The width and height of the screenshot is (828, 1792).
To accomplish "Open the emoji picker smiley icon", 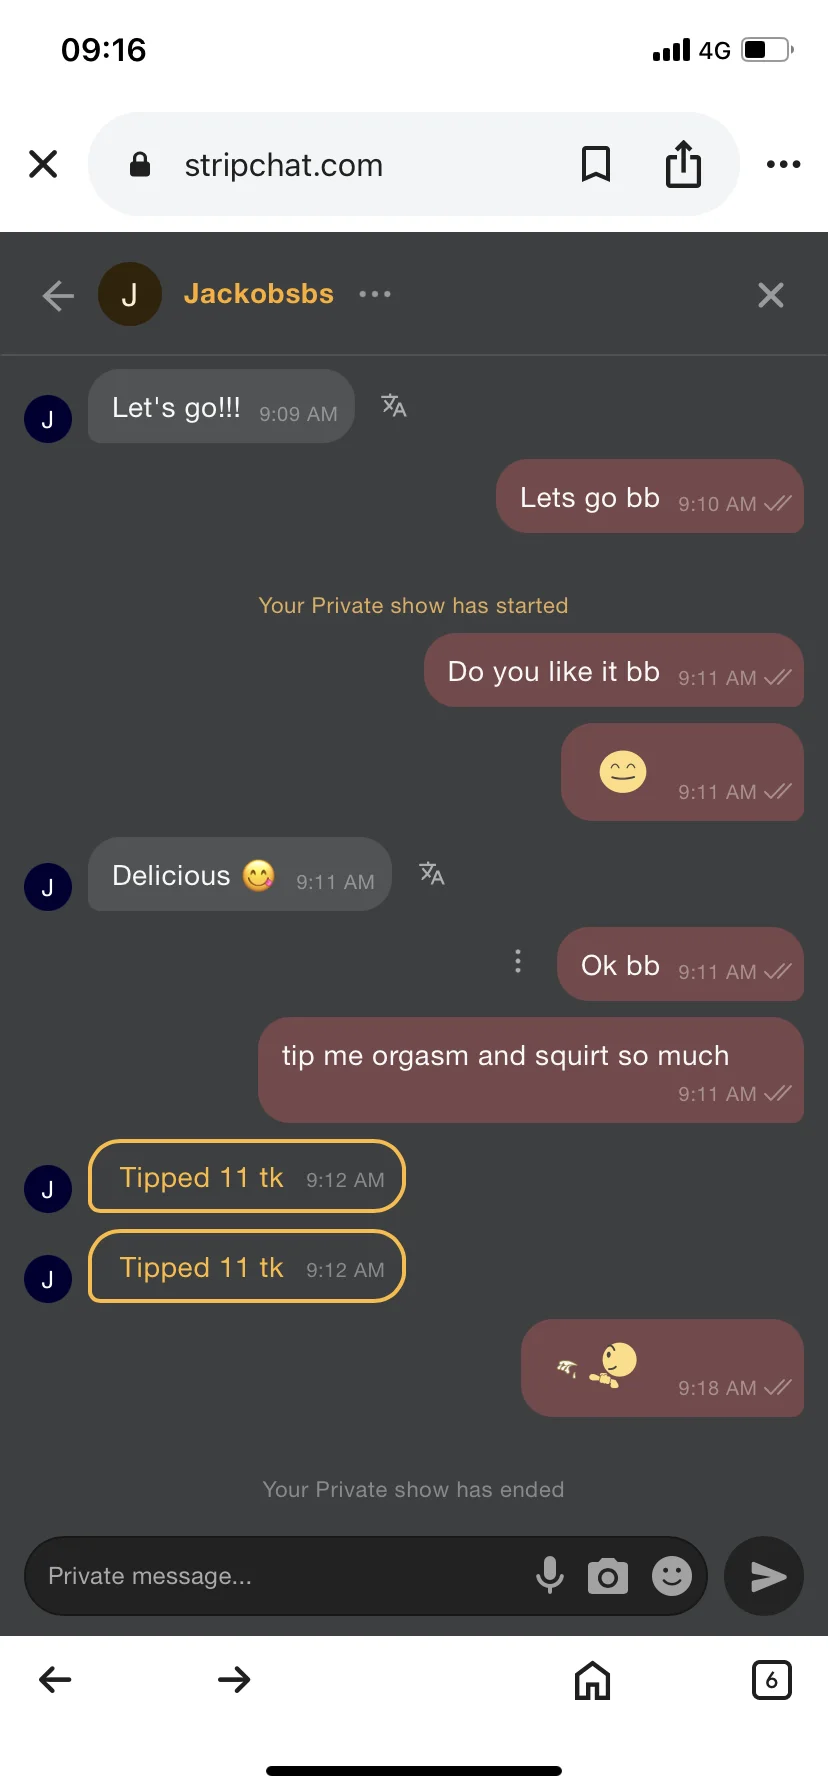I will click(672, 1576).
